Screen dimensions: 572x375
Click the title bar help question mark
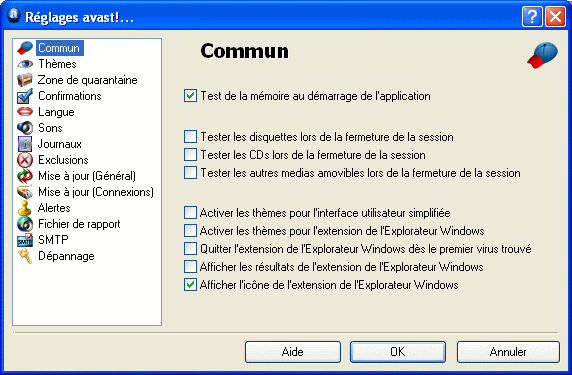(x=532, y=16)
